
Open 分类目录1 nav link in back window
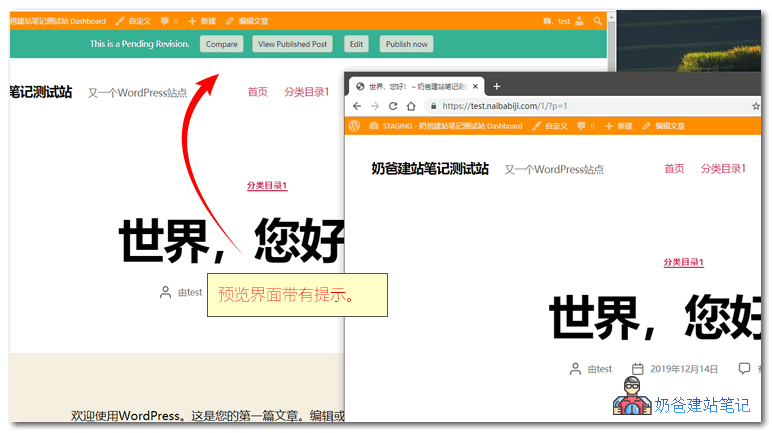[x=306, y=92]
